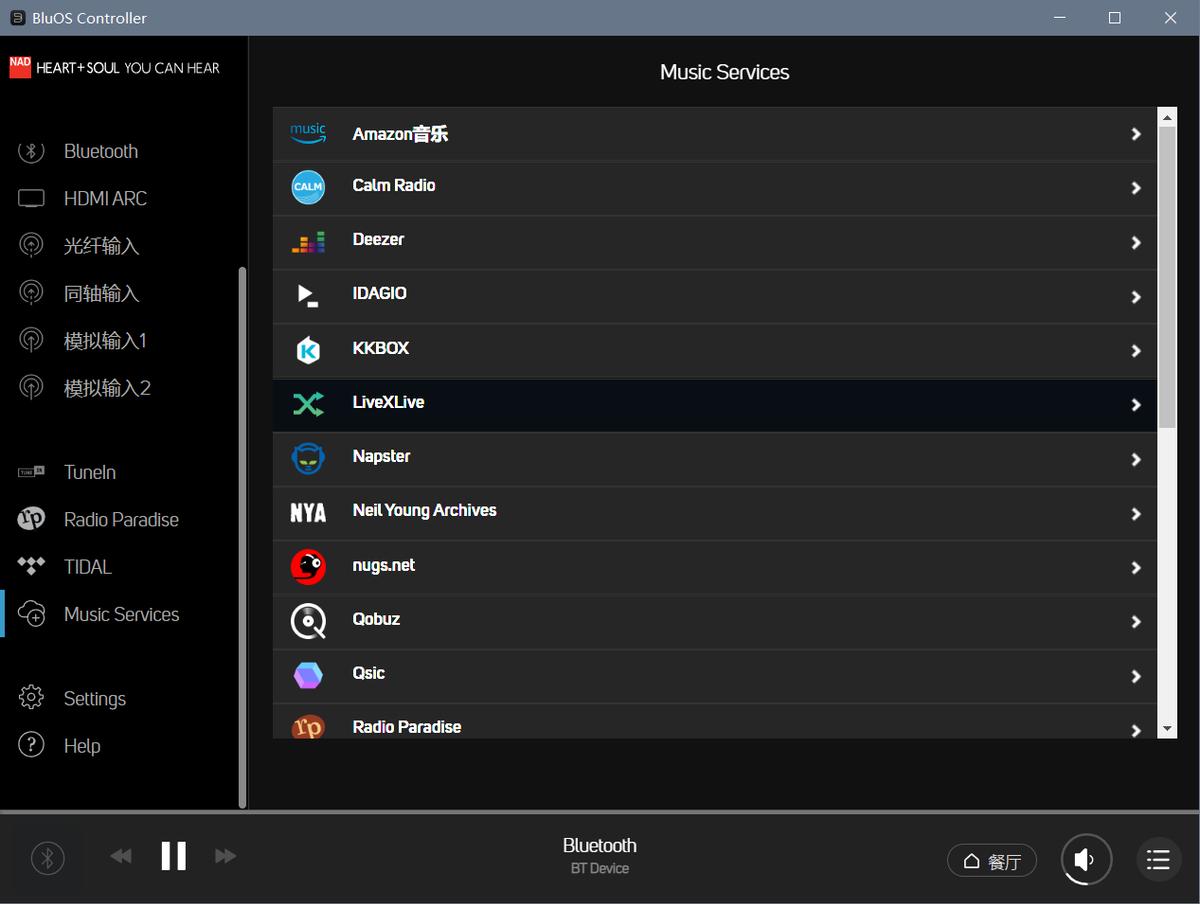Image resolution: width=1200 pixels, height=904 pixels.
Task: Expand the LiveXLive row chevron
Action: click(x=1136, y=405)
